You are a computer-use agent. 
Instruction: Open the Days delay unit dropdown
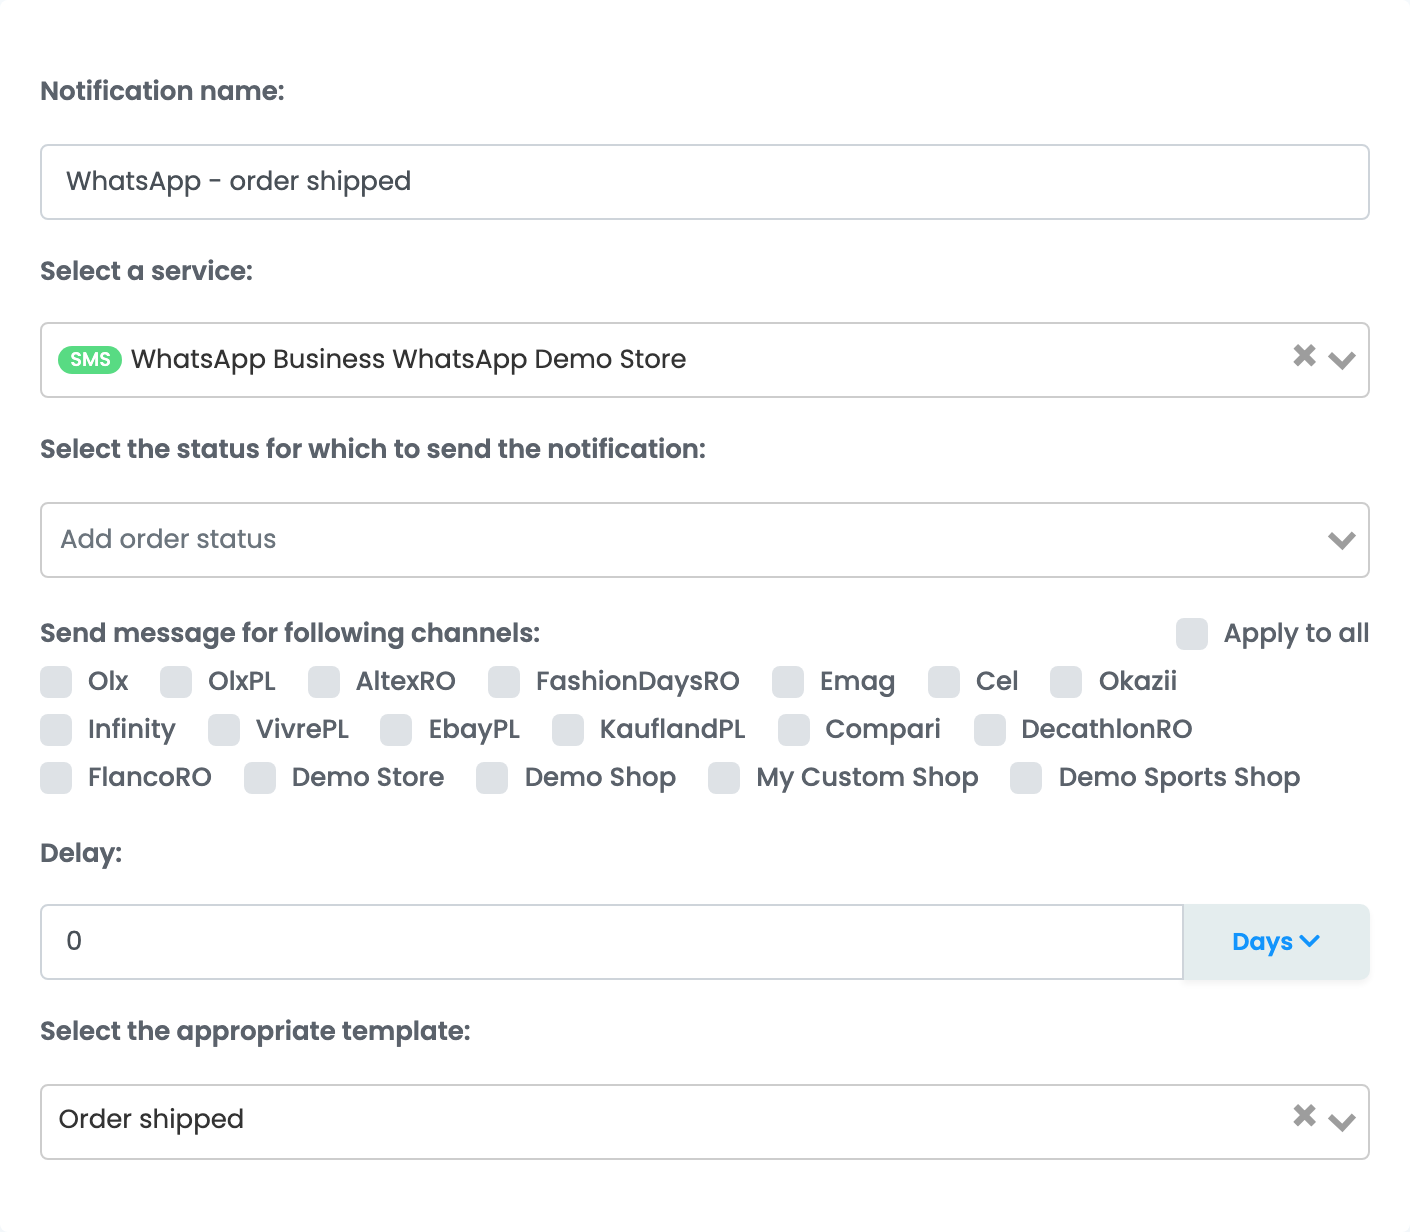click(x=1276, y=942)
